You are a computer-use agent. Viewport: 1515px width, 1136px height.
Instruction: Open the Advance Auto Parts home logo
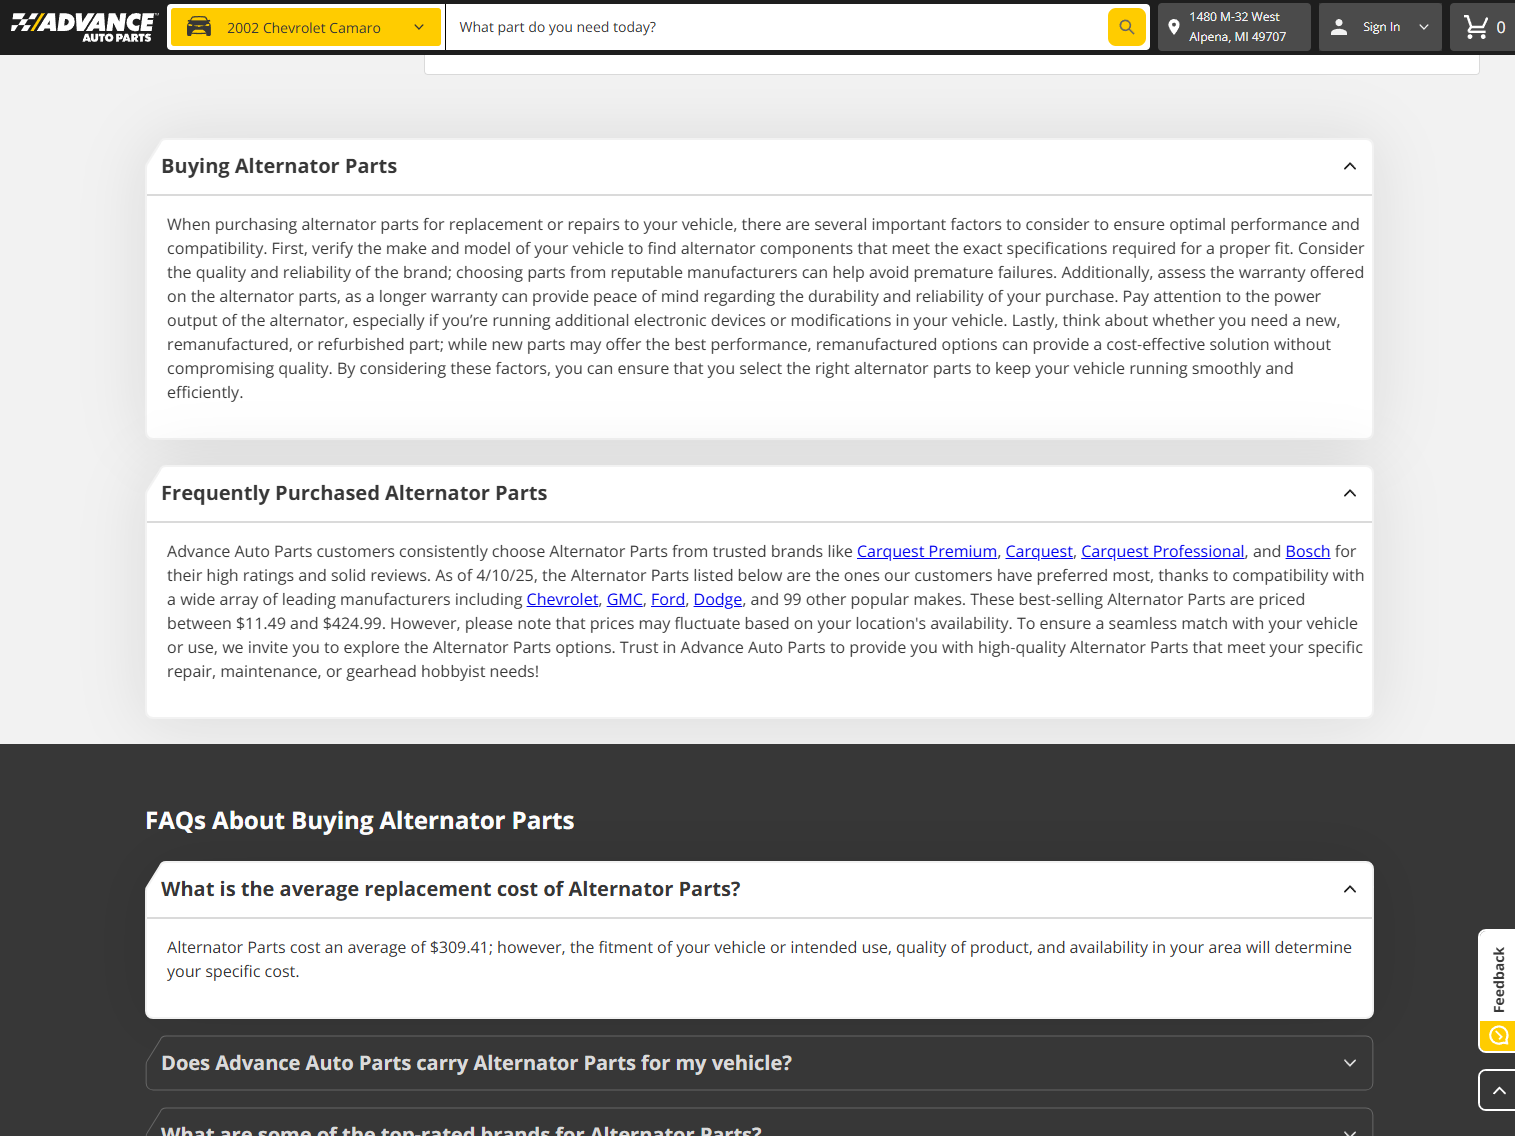pyautogui.click(x=83, y=27)
